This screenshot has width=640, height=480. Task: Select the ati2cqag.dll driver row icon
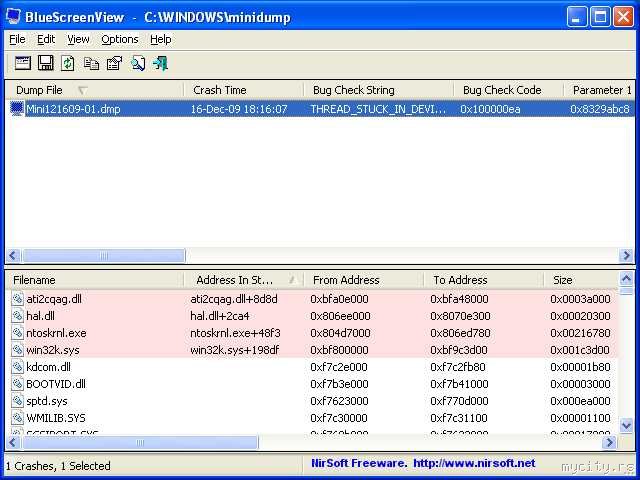pyautogui.click(x=17, y=299)
